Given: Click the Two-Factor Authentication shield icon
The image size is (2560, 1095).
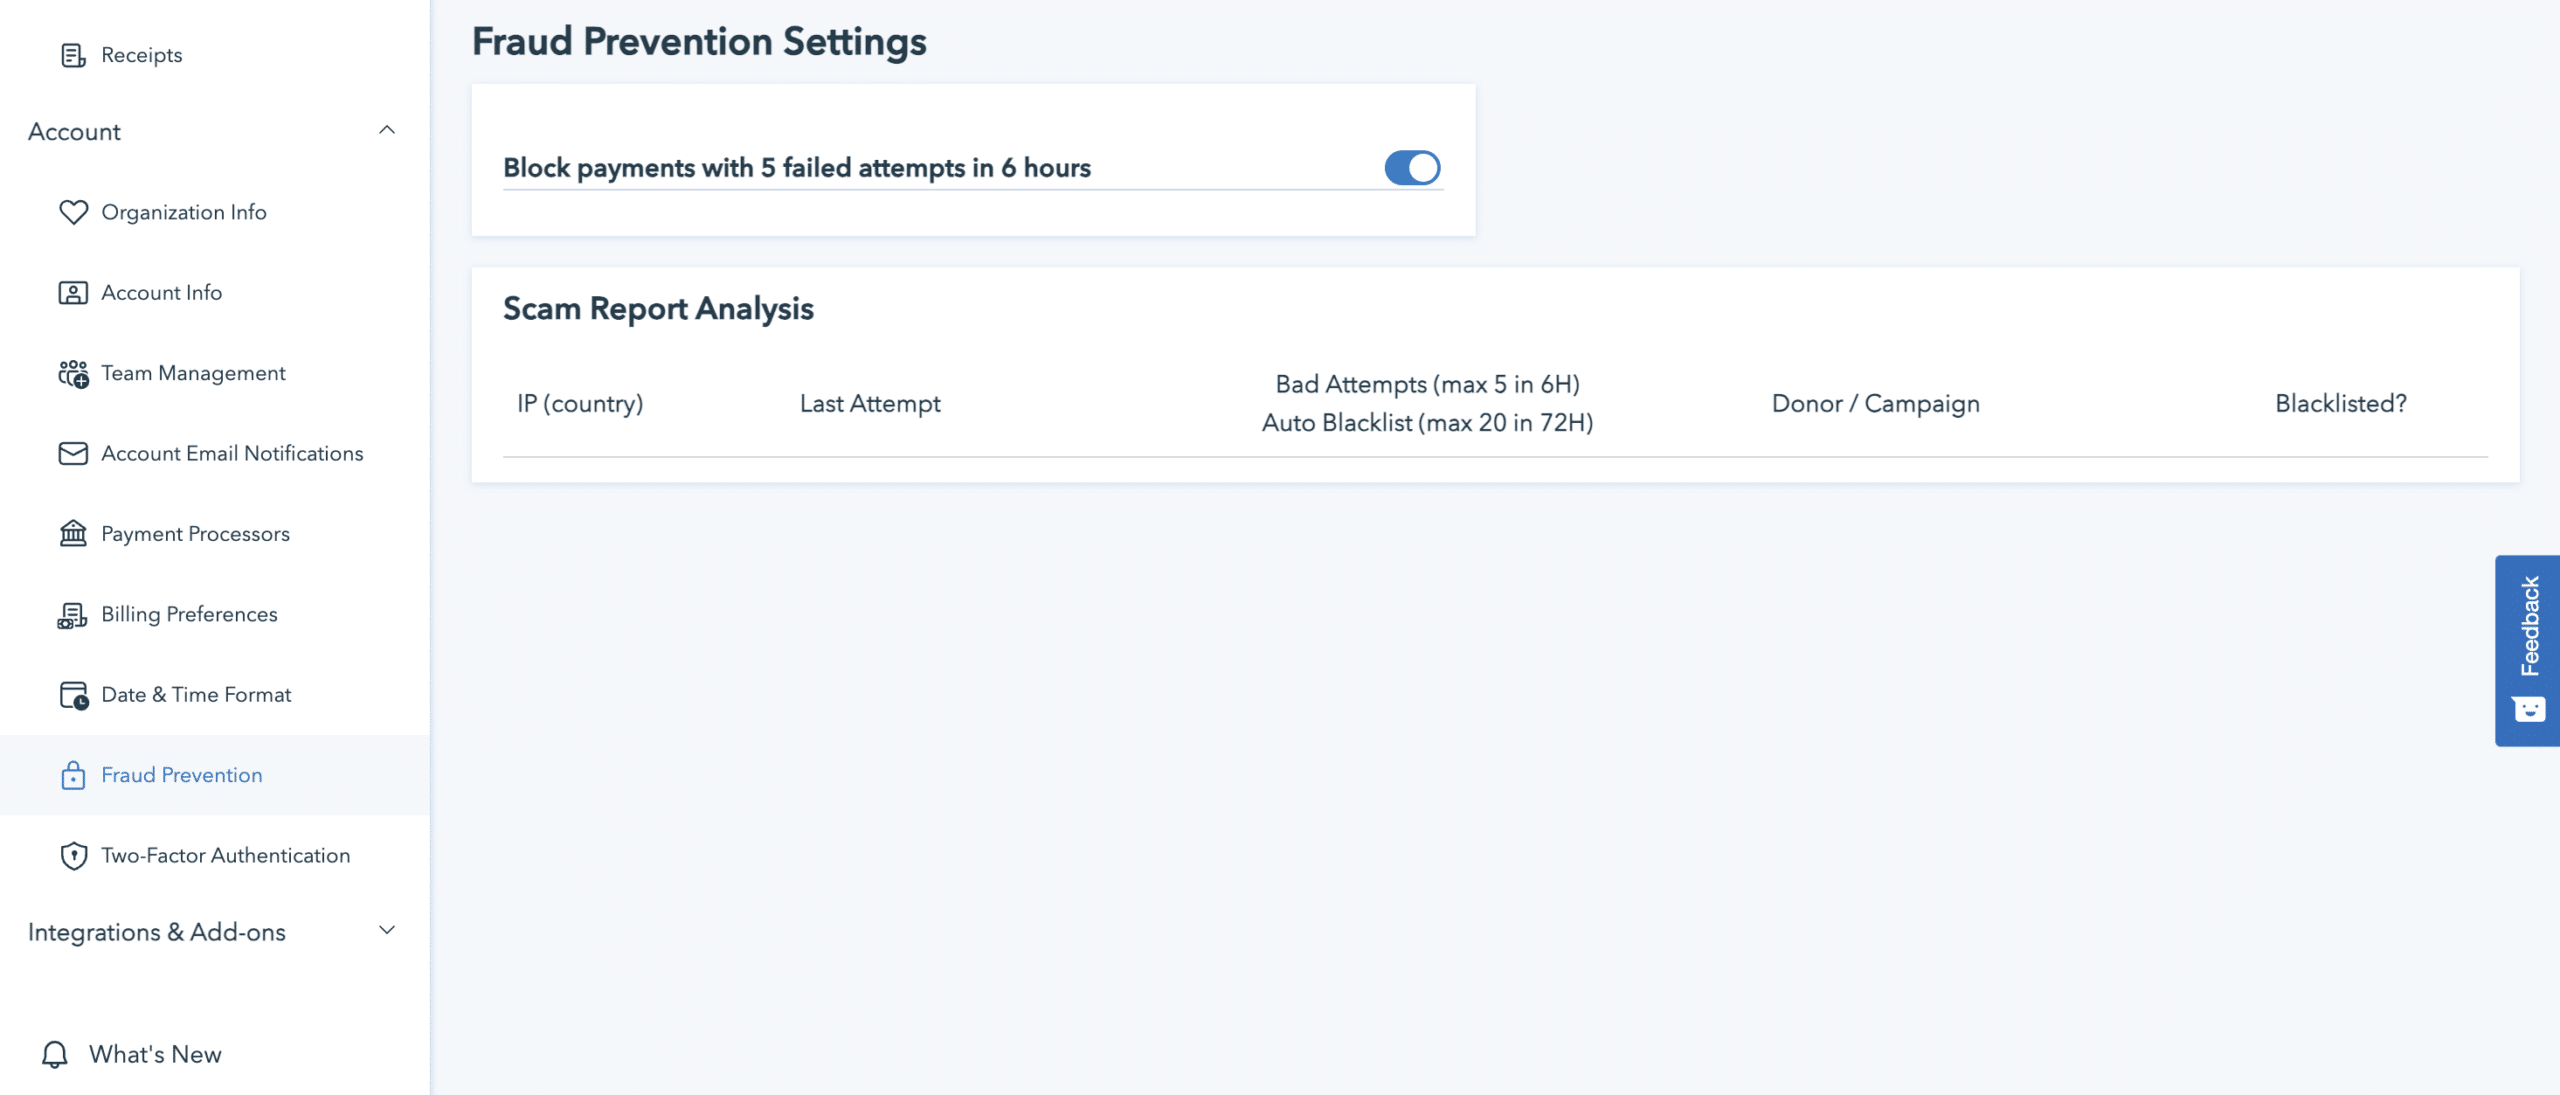Looking at the screenshot, I should point(73,856).
